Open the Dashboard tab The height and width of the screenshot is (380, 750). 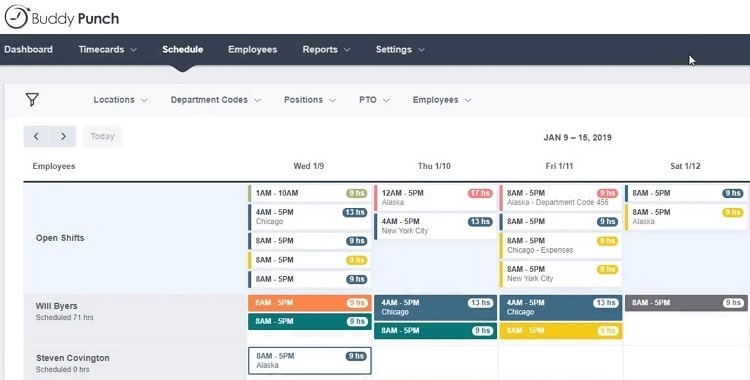(x=28, y=49)
